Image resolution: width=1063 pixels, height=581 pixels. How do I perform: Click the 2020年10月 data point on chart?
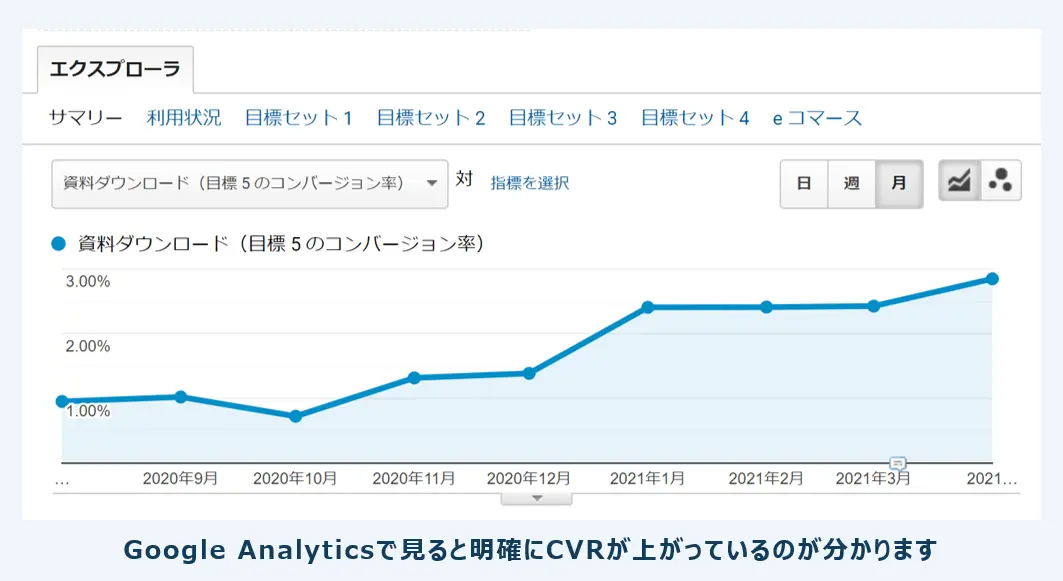pos(295,416)
